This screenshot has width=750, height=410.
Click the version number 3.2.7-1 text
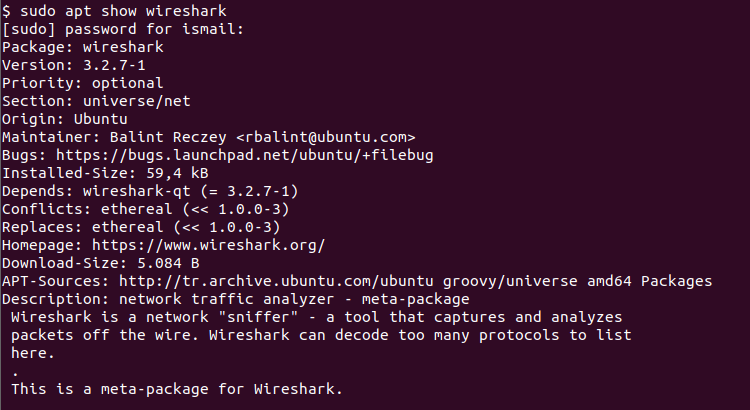tap(114, 65)
